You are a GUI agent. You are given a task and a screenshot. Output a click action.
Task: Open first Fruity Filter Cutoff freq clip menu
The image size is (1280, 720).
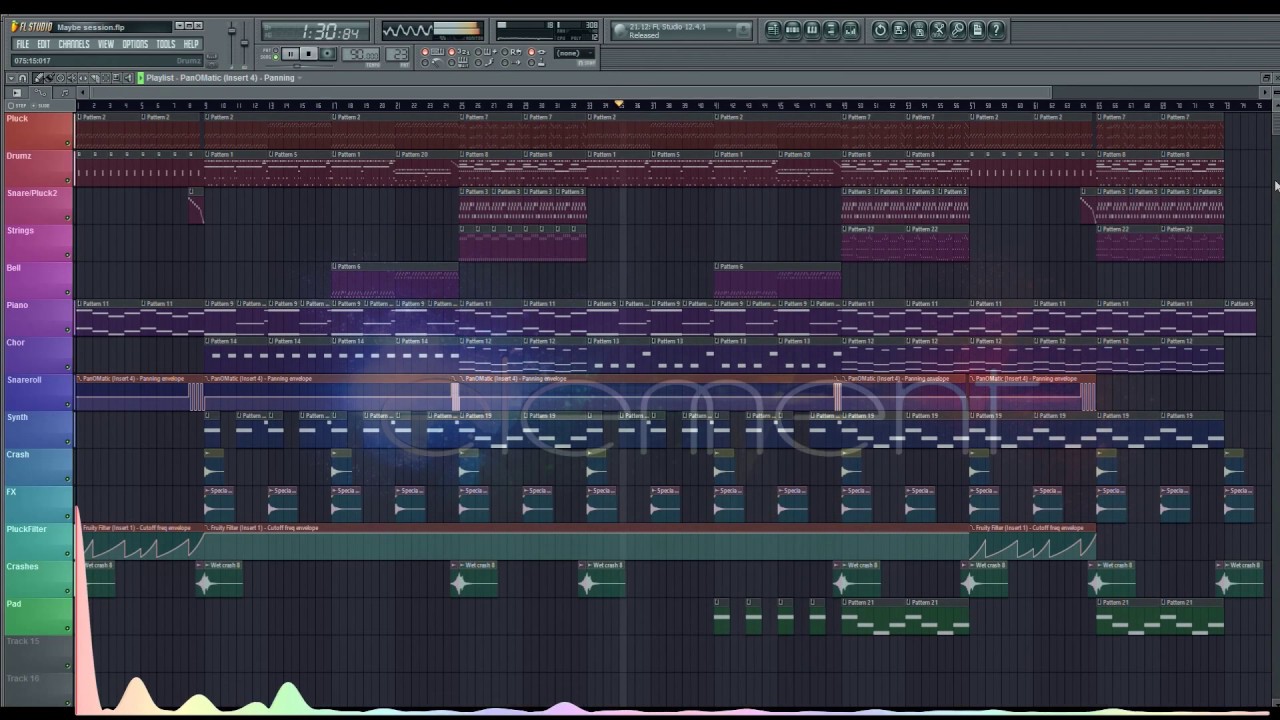tap(79, 528)
